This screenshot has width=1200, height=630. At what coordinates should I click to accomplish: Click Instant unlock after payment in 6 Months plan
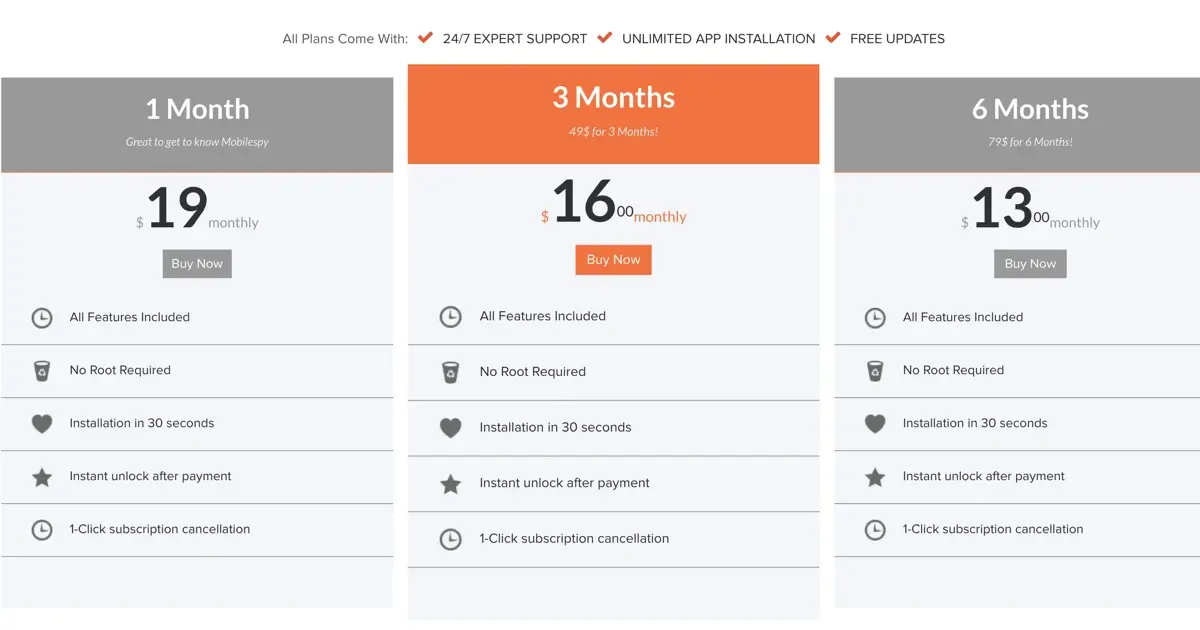pyautogui.click(x=984, y=476)
